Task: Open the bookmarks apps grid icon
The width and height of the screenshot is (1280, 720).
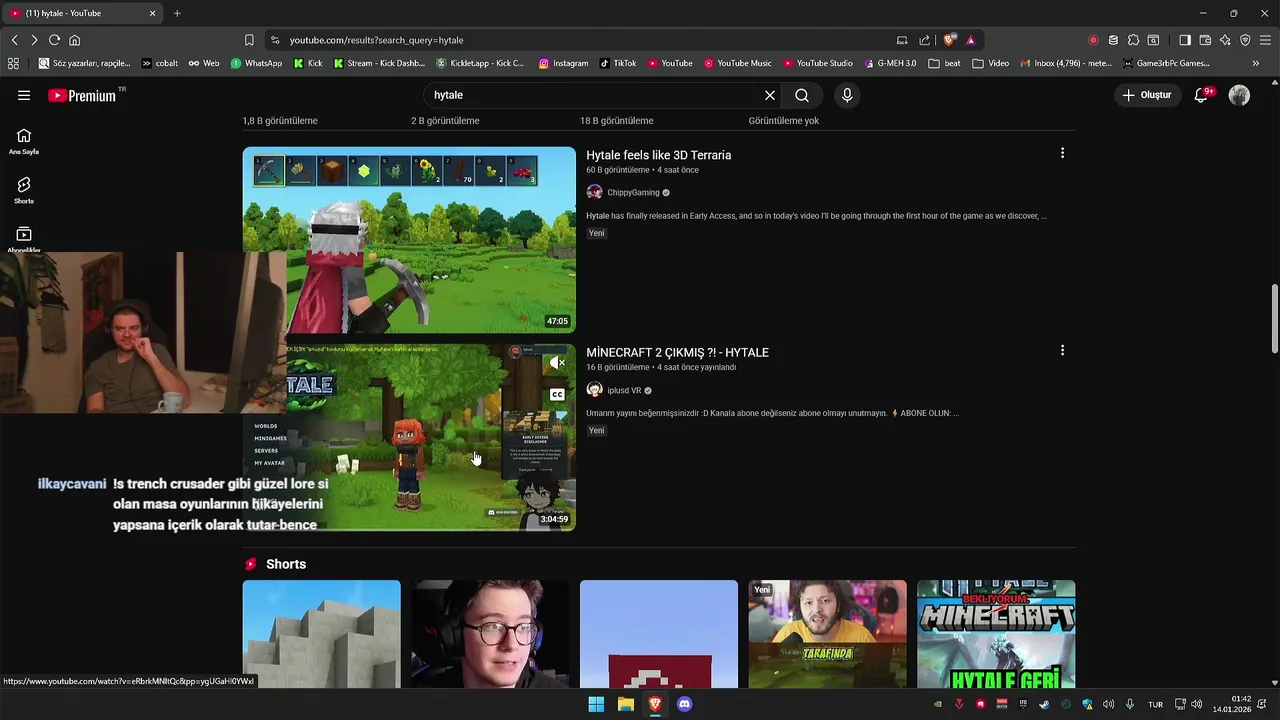Action: pos(13,63)
